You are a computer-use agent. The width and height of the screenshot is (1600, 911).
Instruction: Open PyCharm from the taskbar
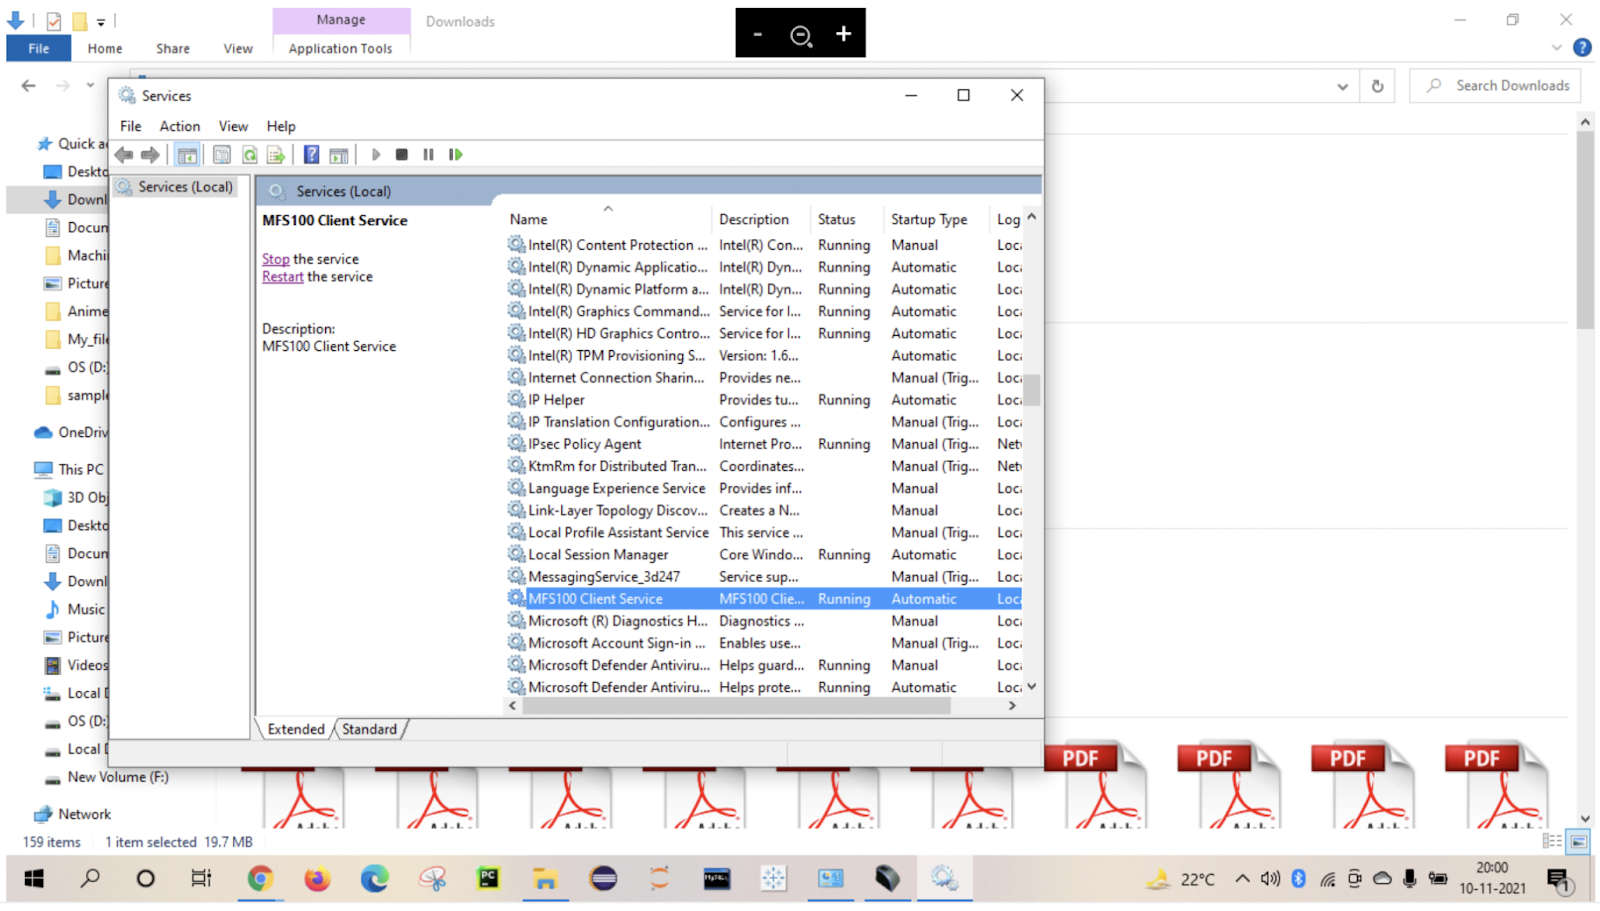[x=488, y=879]
